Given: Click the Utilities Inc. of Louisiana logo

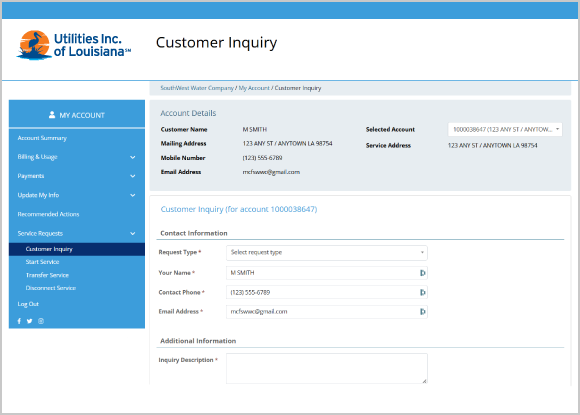Looking at the screenshot, I should (74, 45).
